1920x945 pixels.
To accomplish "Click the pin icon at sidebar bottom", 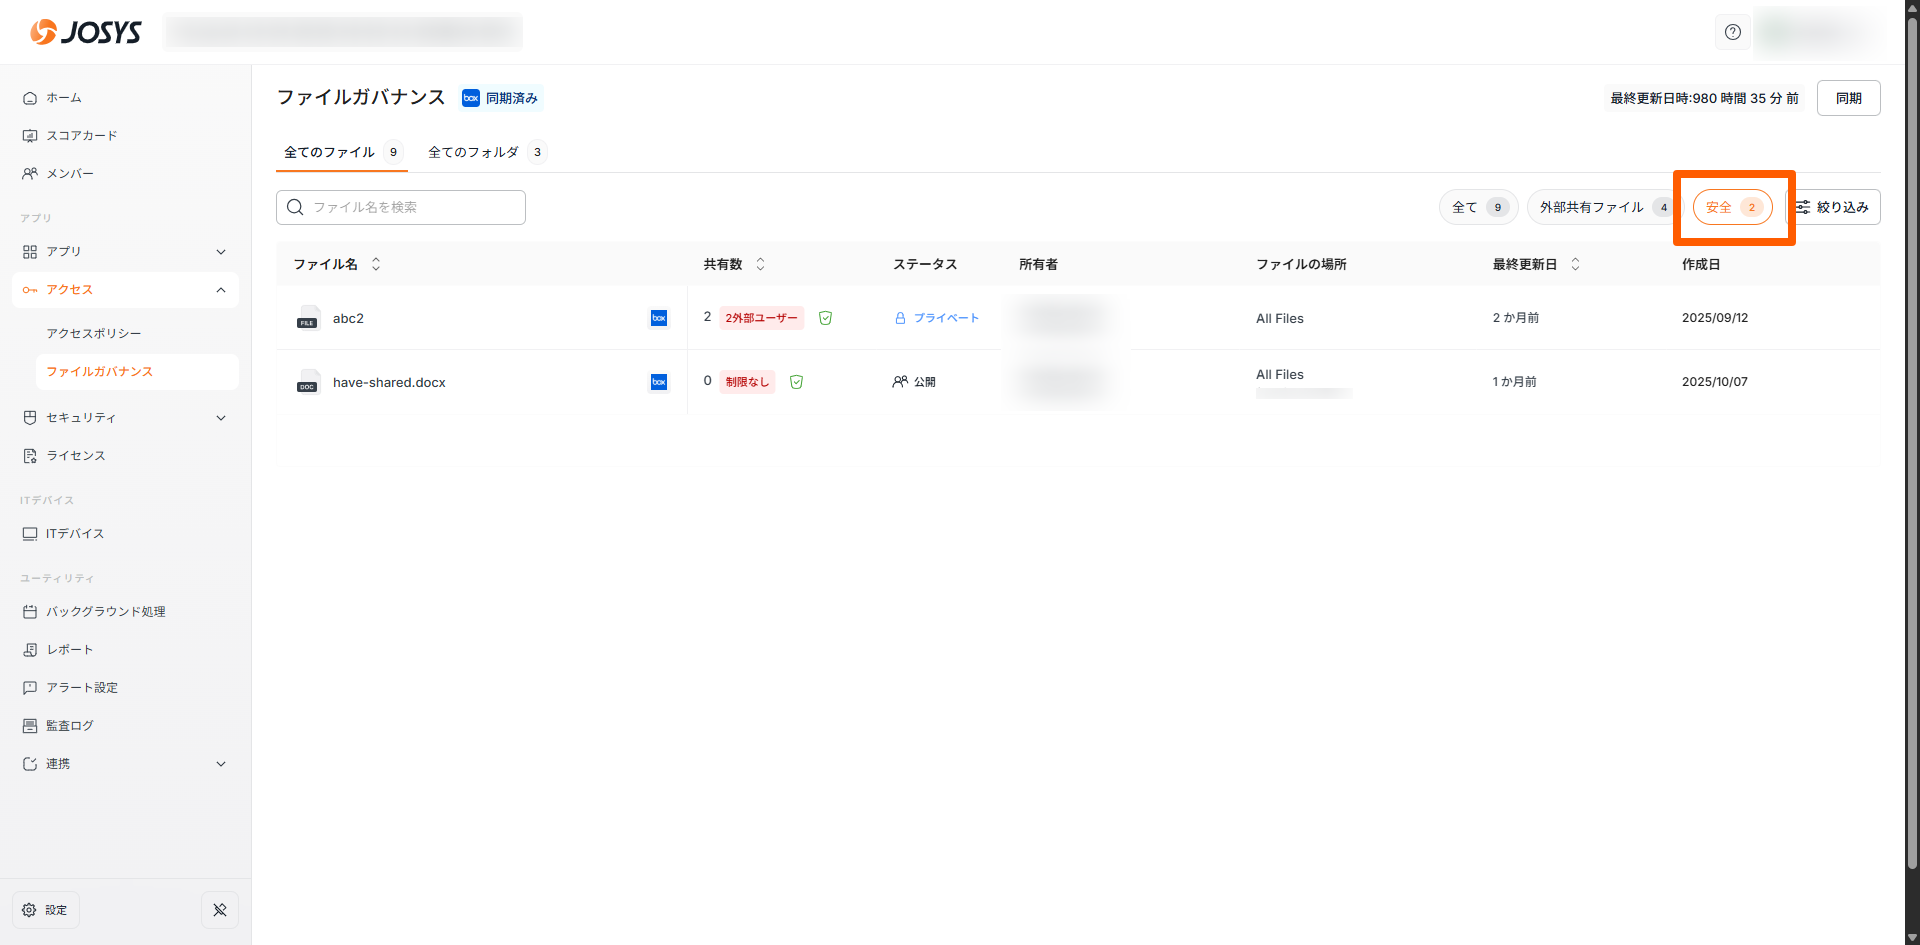I will tap(220, 910).
